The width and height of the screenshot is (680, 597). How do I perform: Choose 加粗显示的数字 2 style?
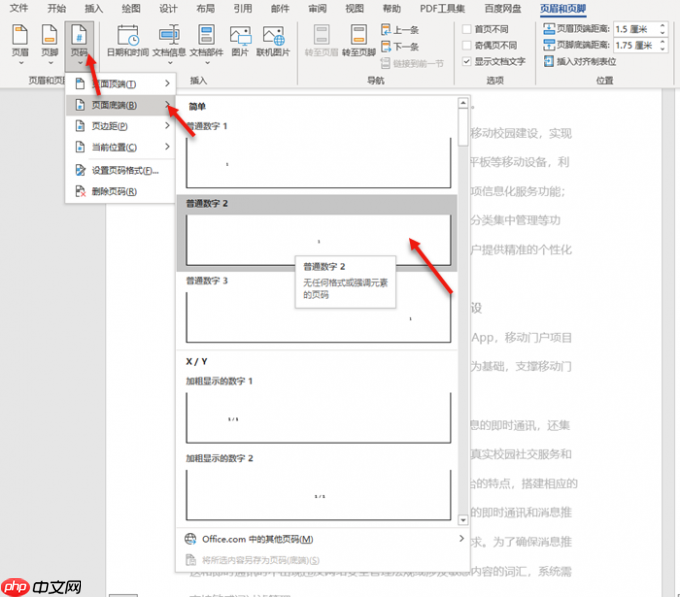click(318, 487)
